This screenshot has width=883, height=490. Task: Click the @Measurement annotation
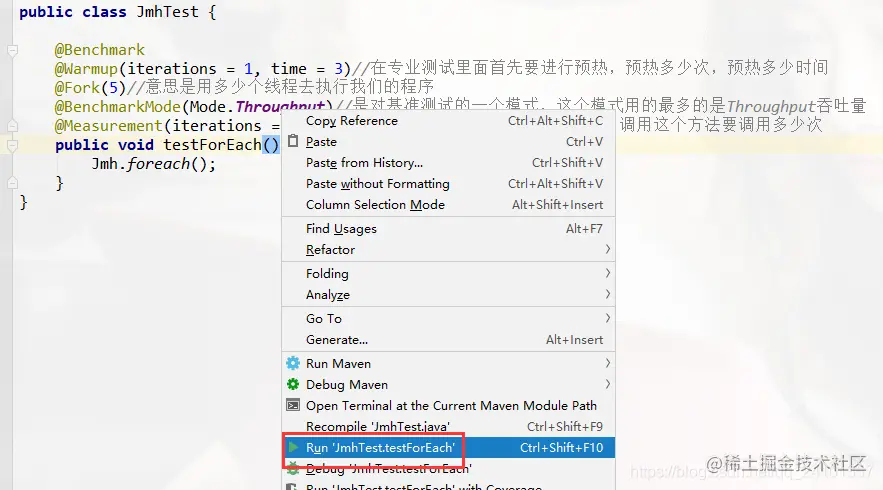tap(109, 126)
